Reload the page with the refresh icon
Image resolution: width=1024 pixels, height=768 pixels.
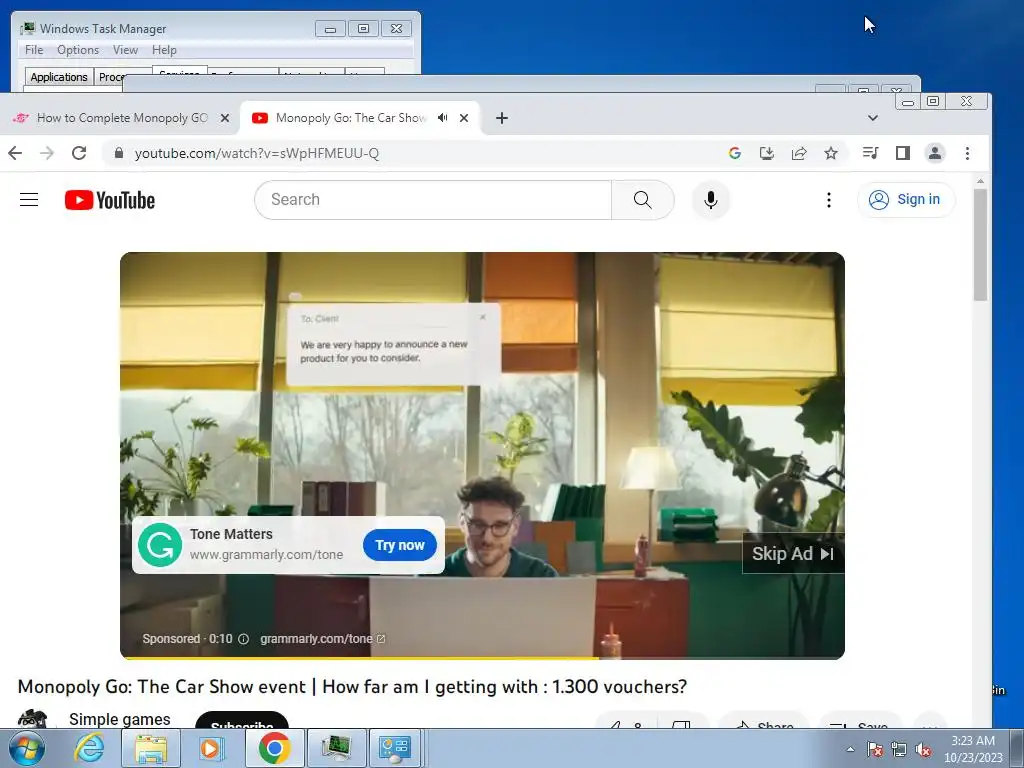79,153
